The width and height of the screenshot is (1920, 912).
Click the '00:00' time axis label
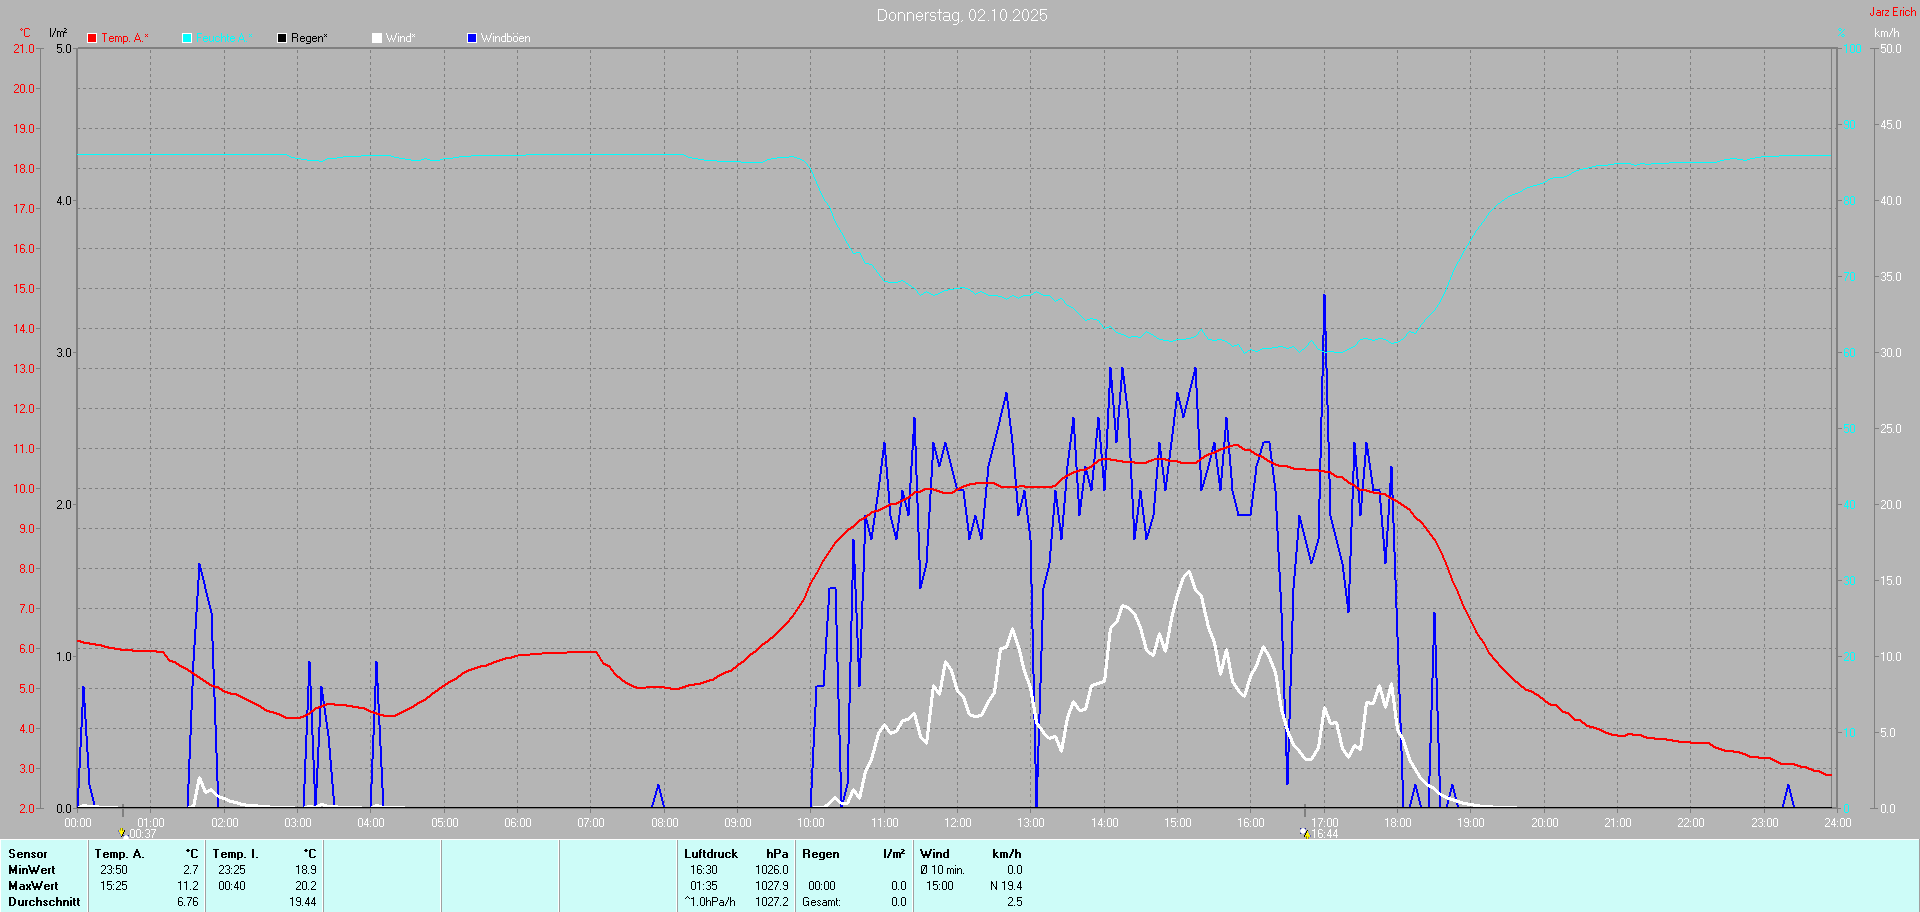78,823
